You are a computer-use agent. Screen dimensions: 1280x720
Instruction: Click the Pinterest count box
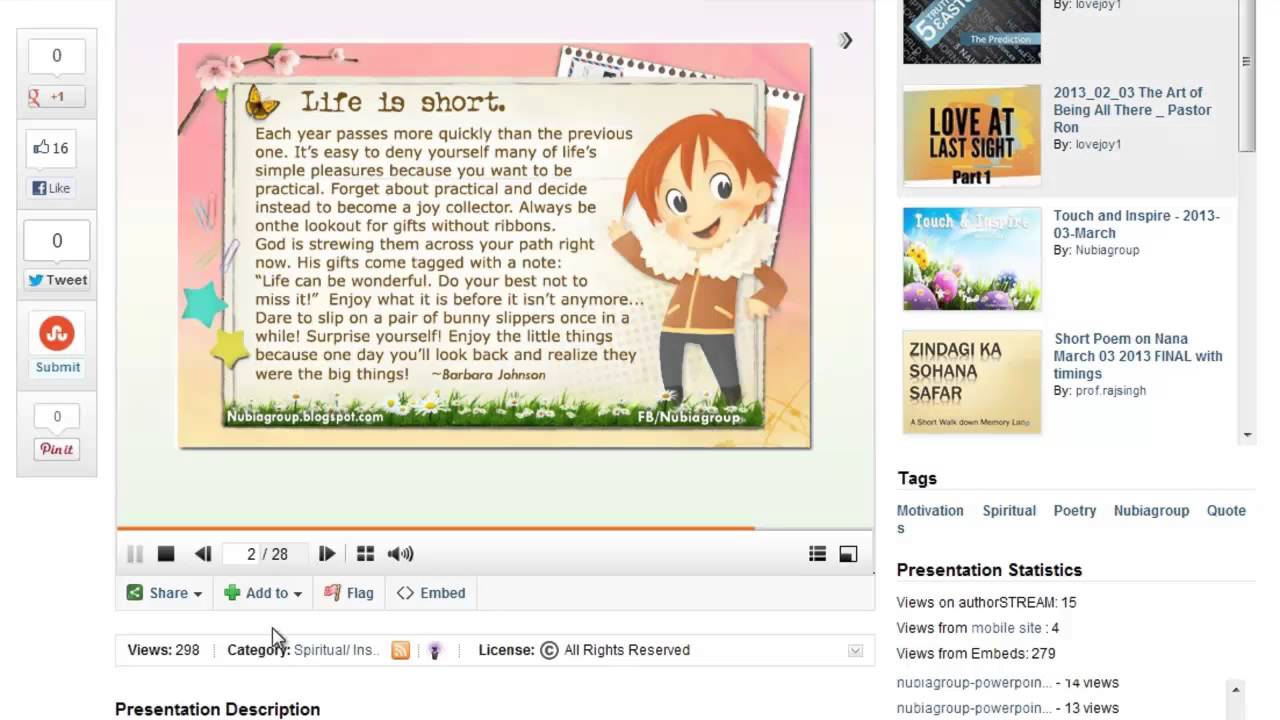tap(57, 417)
